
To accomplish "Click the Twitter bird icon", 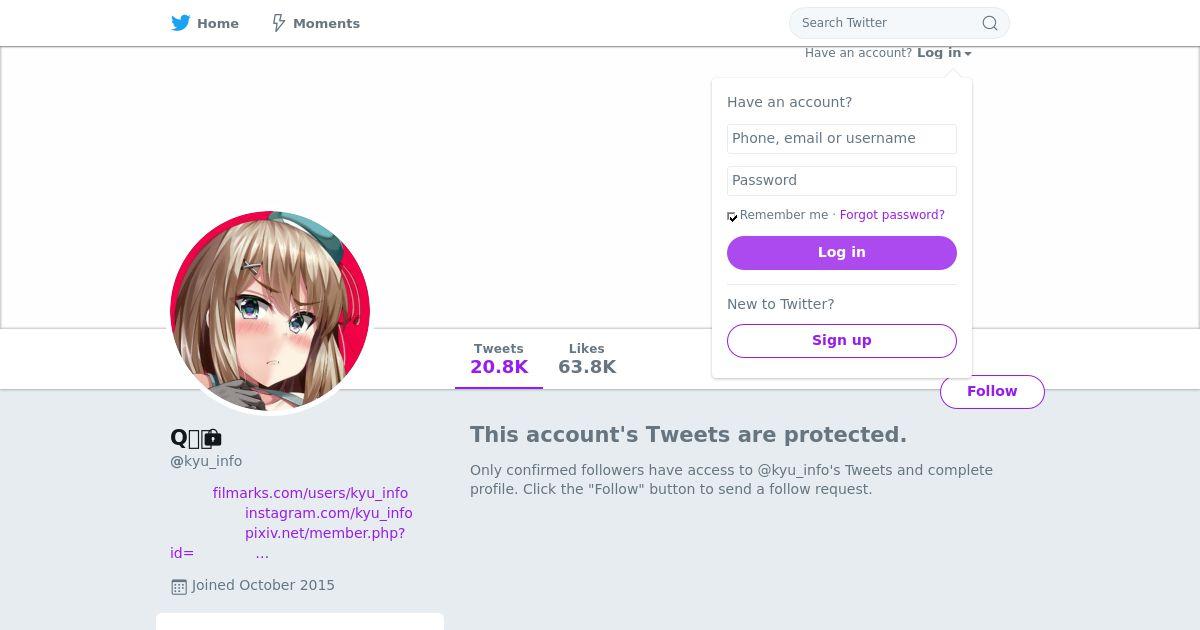I will [180, 23].
